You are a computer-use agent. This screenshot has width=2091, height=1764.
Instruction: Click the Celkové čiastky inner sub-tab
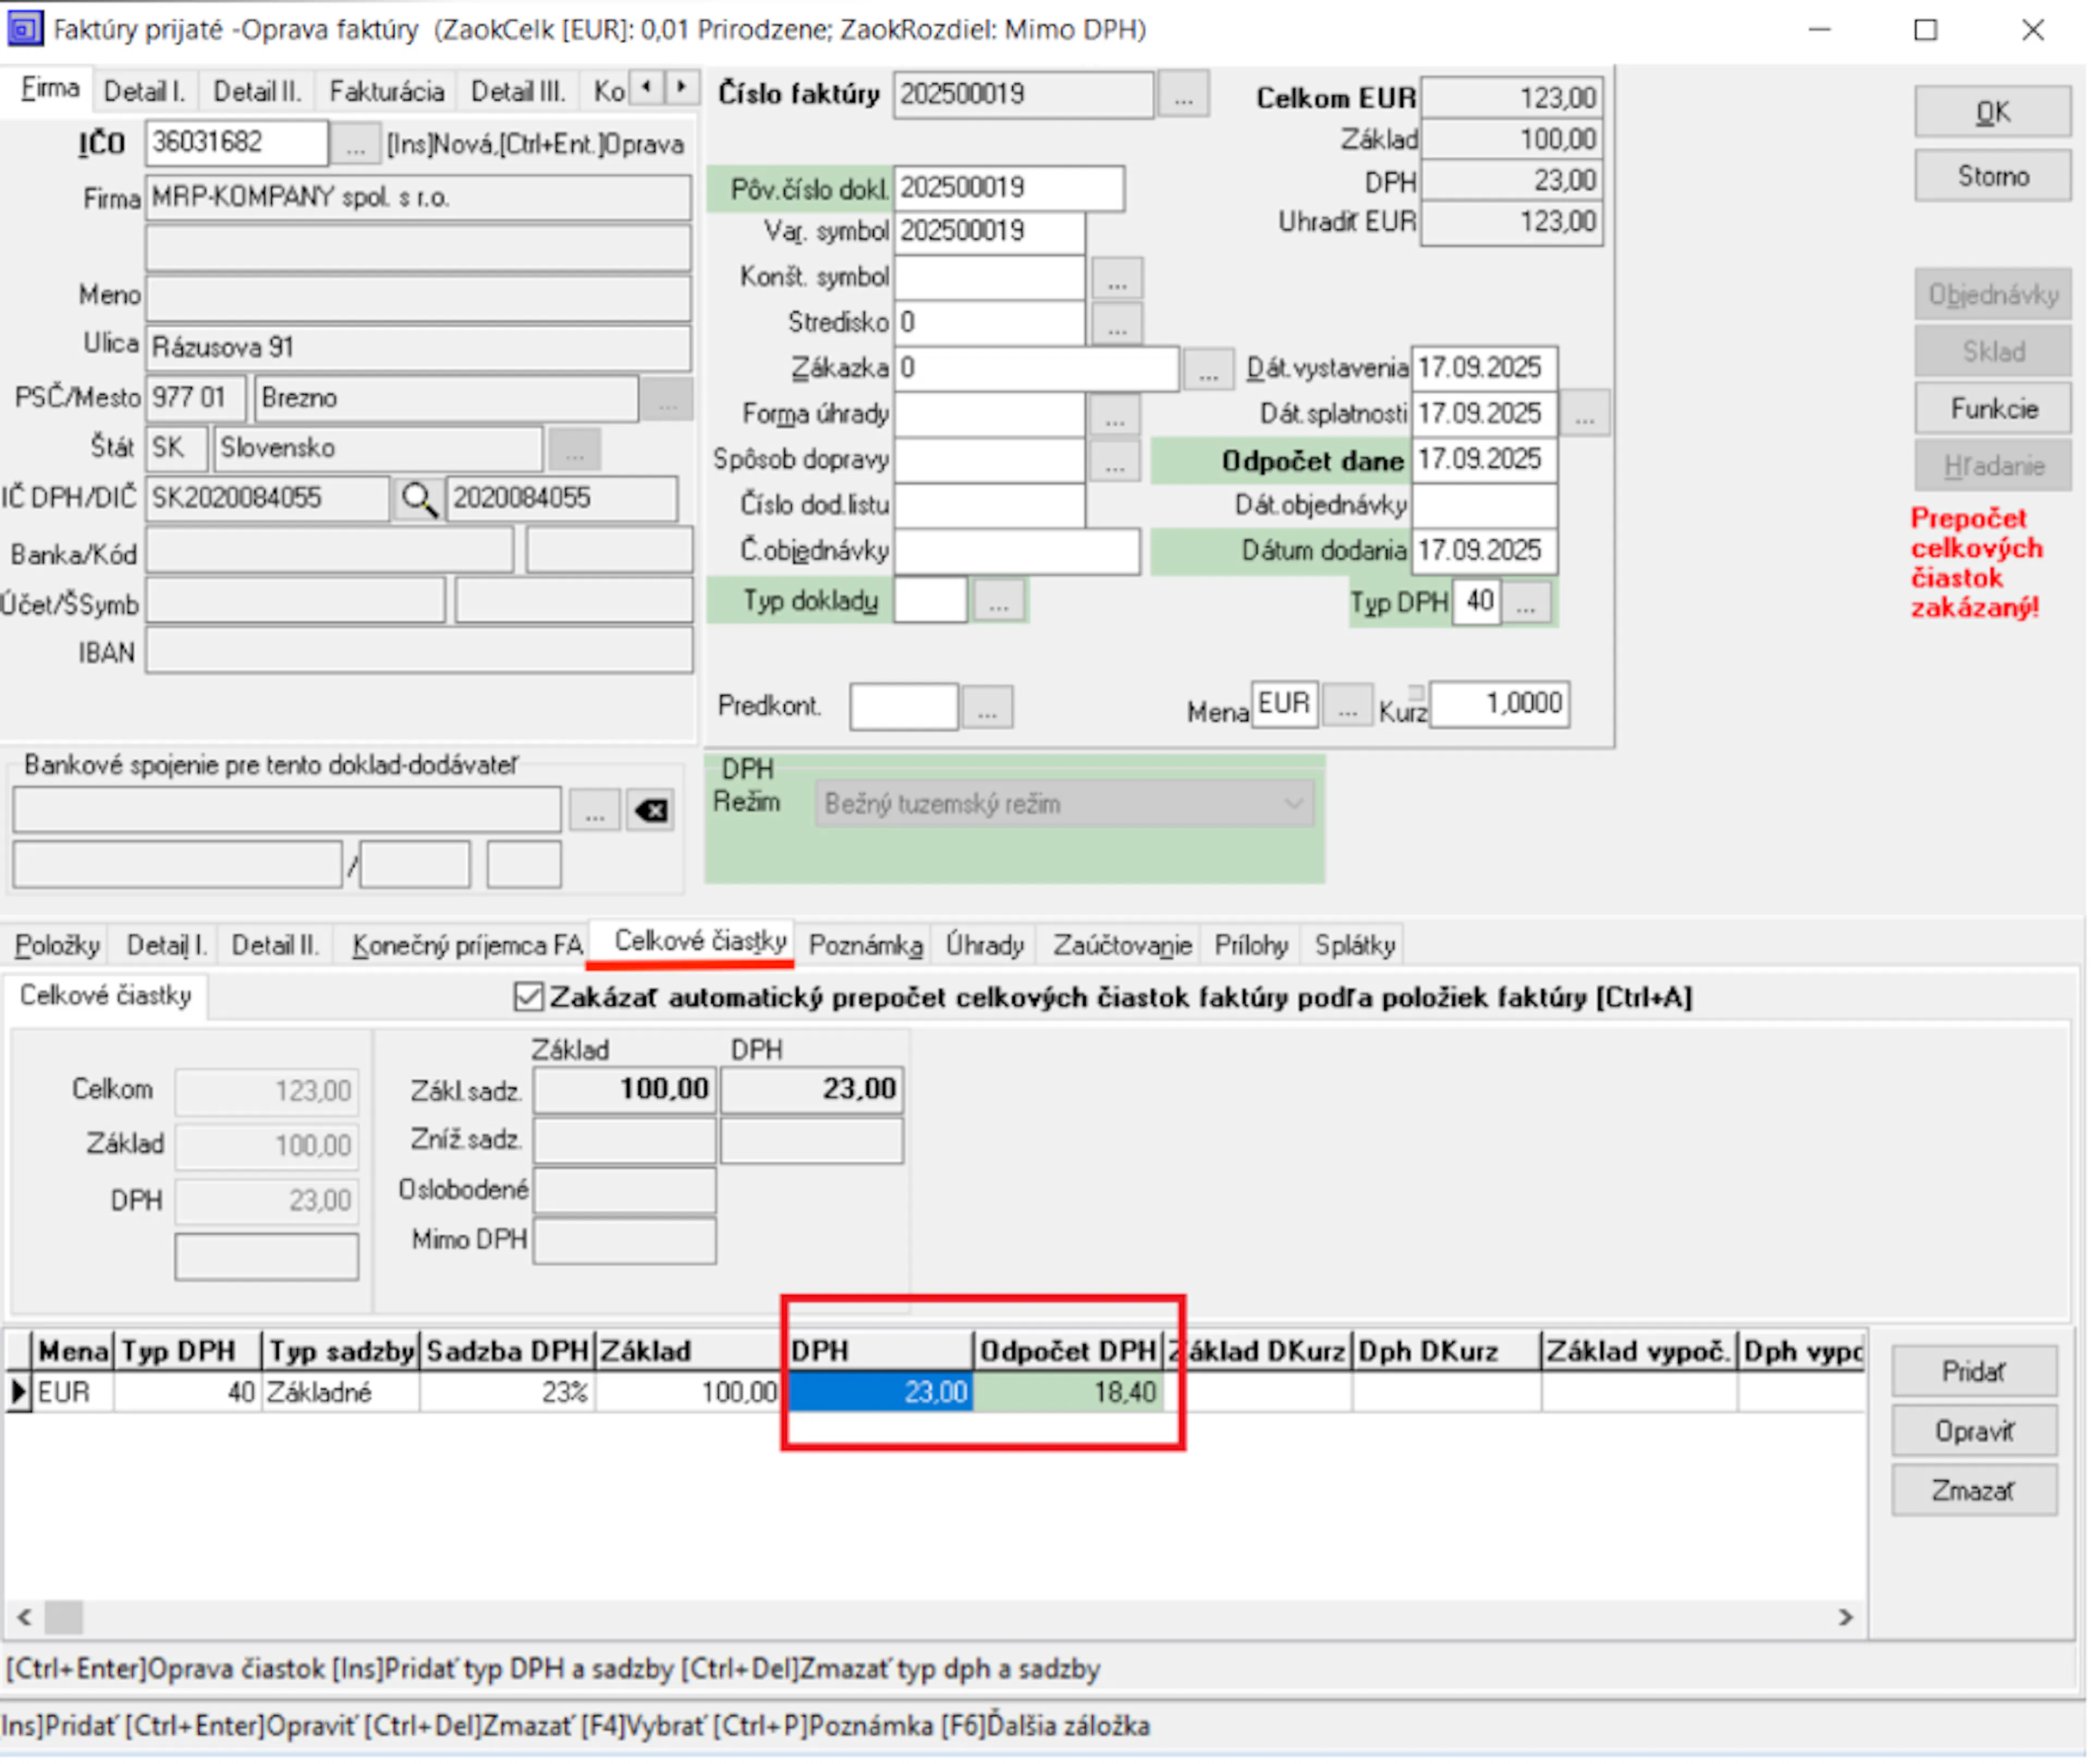point(106,998)
